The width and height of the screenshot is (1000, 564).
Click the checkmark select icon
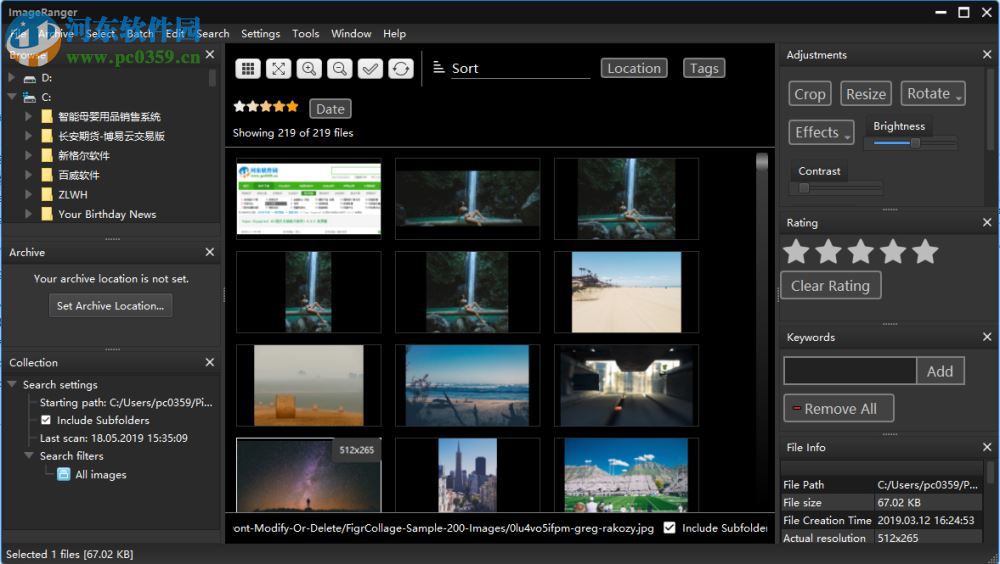[x=370, y=68]
